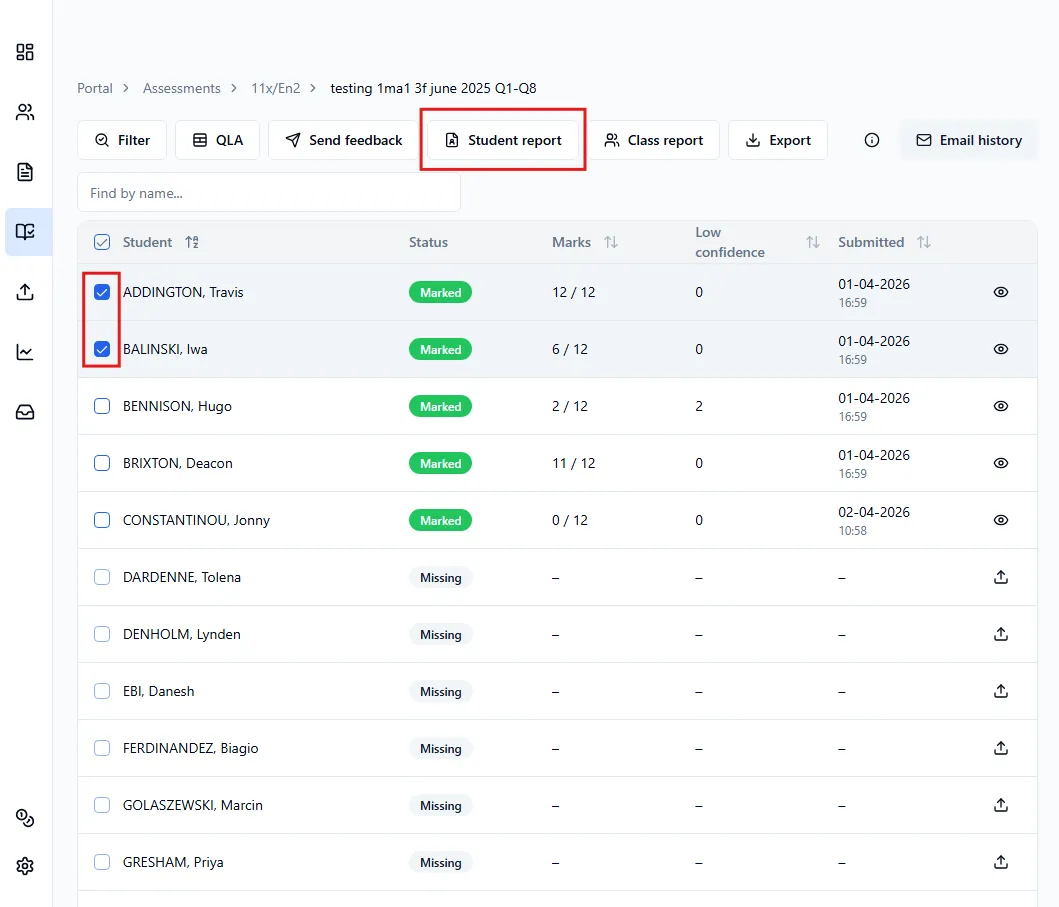Check CONSTANTINOU, Jonny checkbox
1059x907 pixels.
click(x=102, y=520)
